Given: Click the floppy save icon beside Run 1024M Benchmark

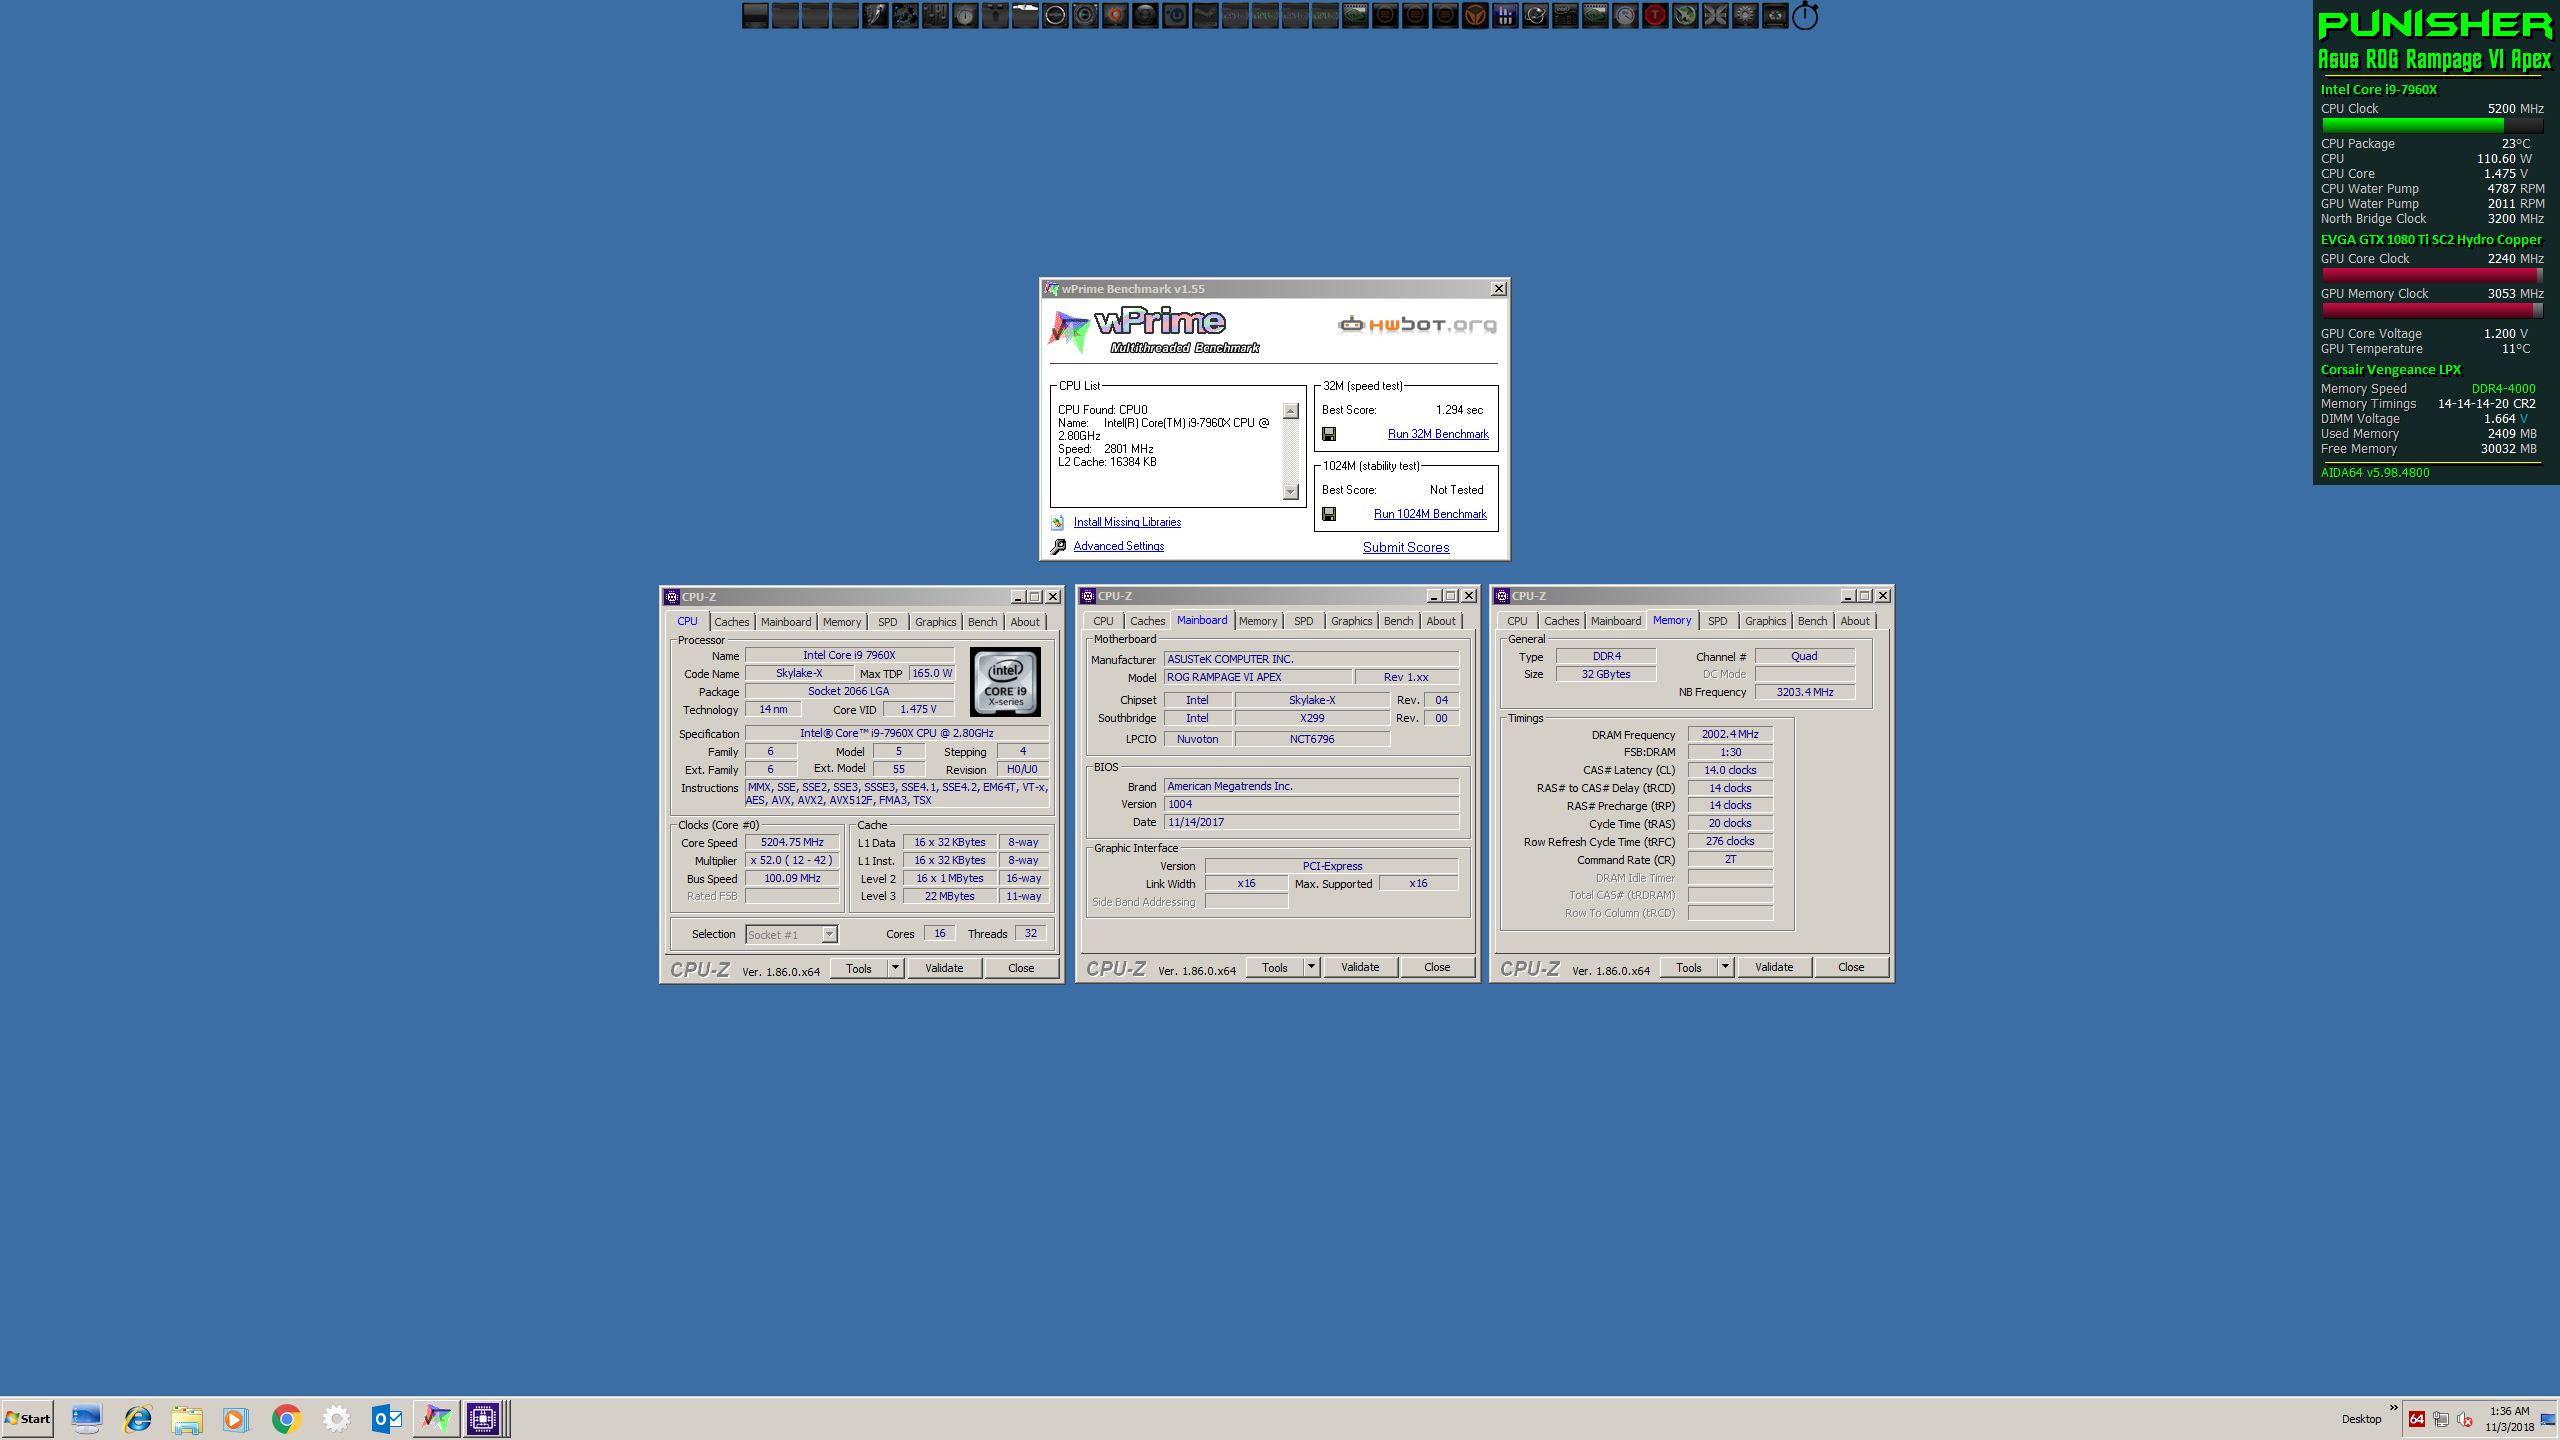Looking at the screenshot, I should point(1329,514).
